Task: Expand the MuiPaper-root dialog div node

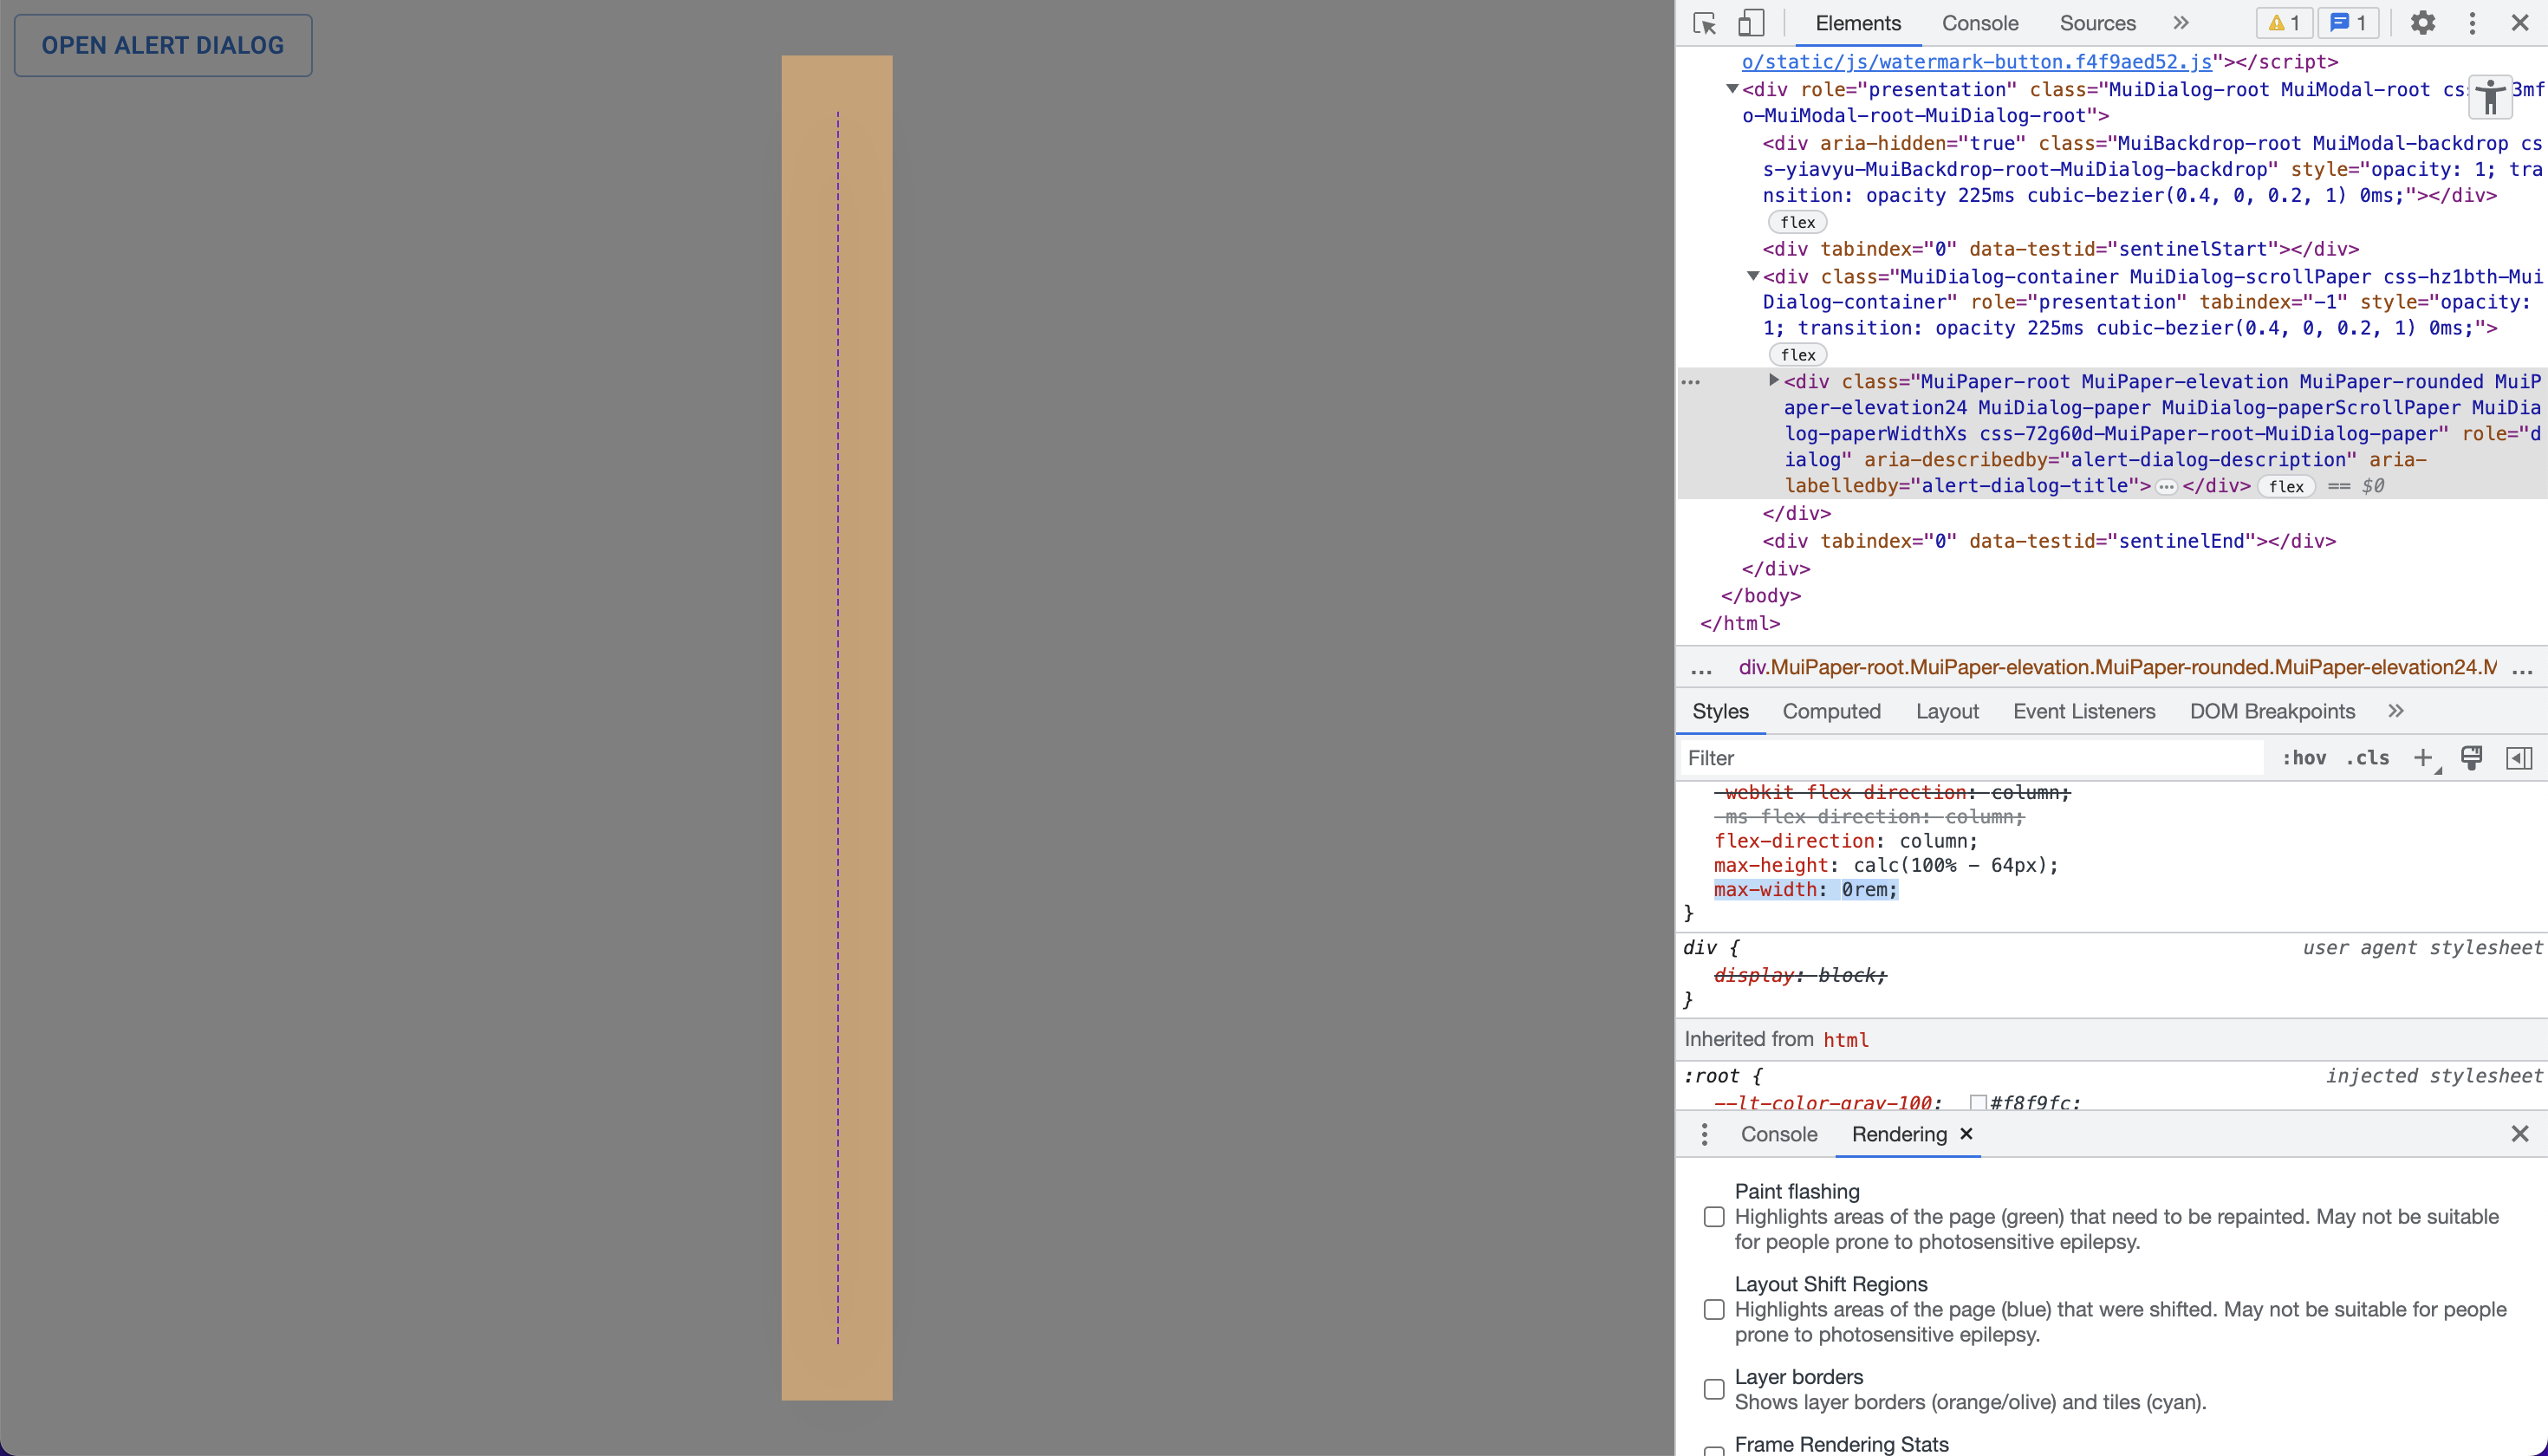Action: [x=1773, y=381]
